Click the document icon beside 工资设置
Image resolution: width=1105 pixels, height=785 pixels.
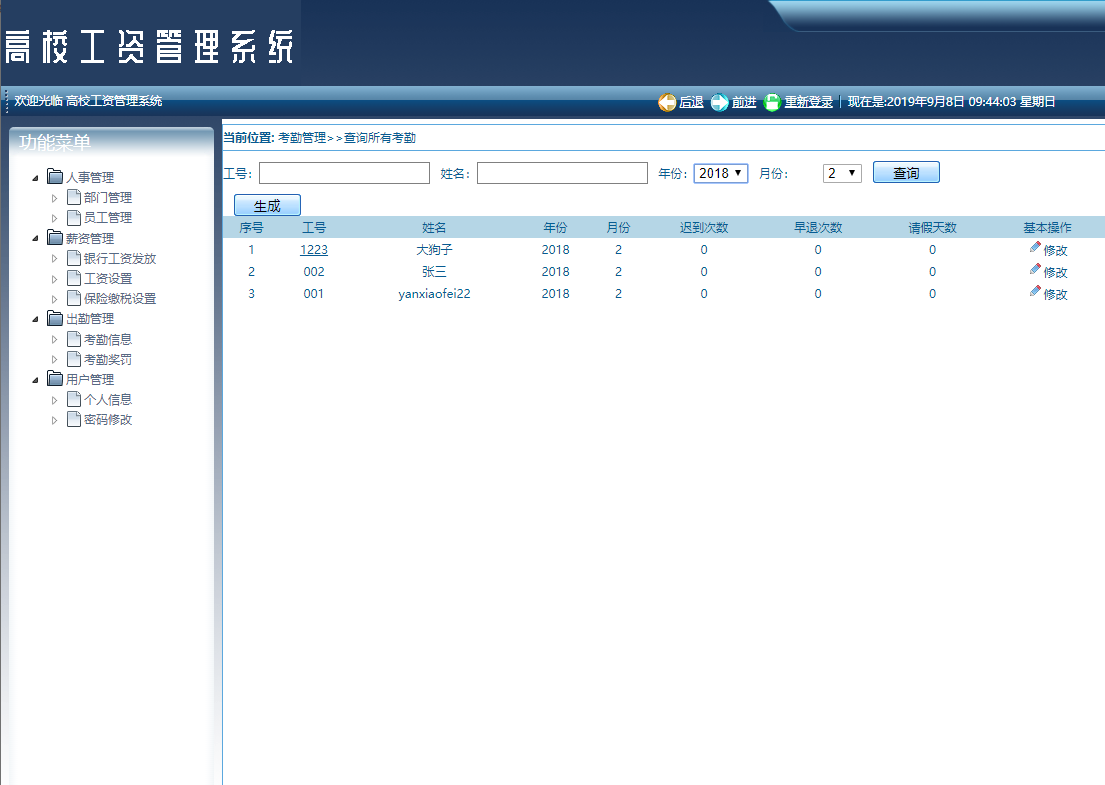[x=75, y=277]
